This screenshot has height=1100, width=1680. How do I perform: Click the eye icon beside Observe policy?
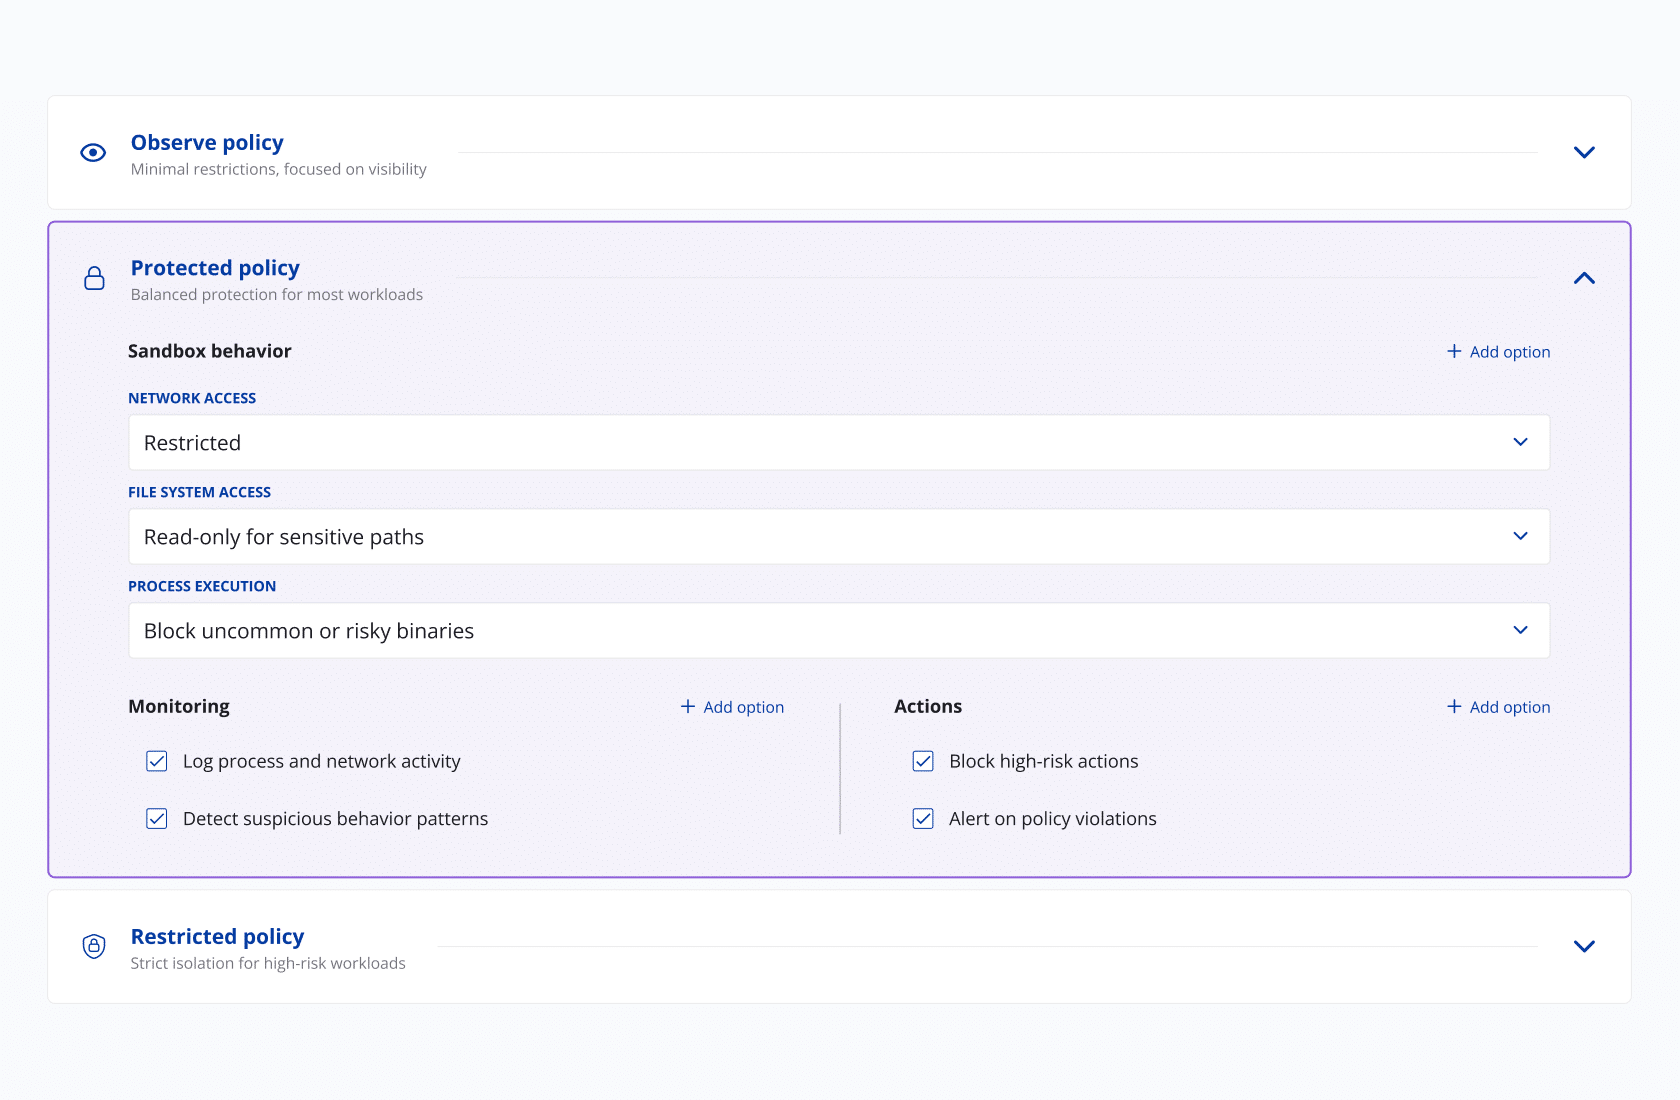tap(93, 153)
